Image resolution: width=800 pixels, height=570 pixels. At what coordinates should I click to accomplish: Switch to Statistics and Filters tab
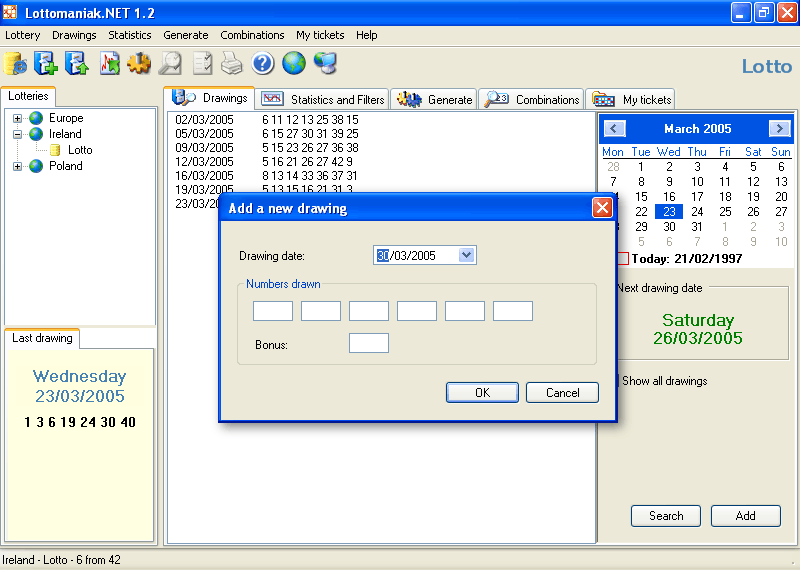pyautogui.click(x=322, y=100)
